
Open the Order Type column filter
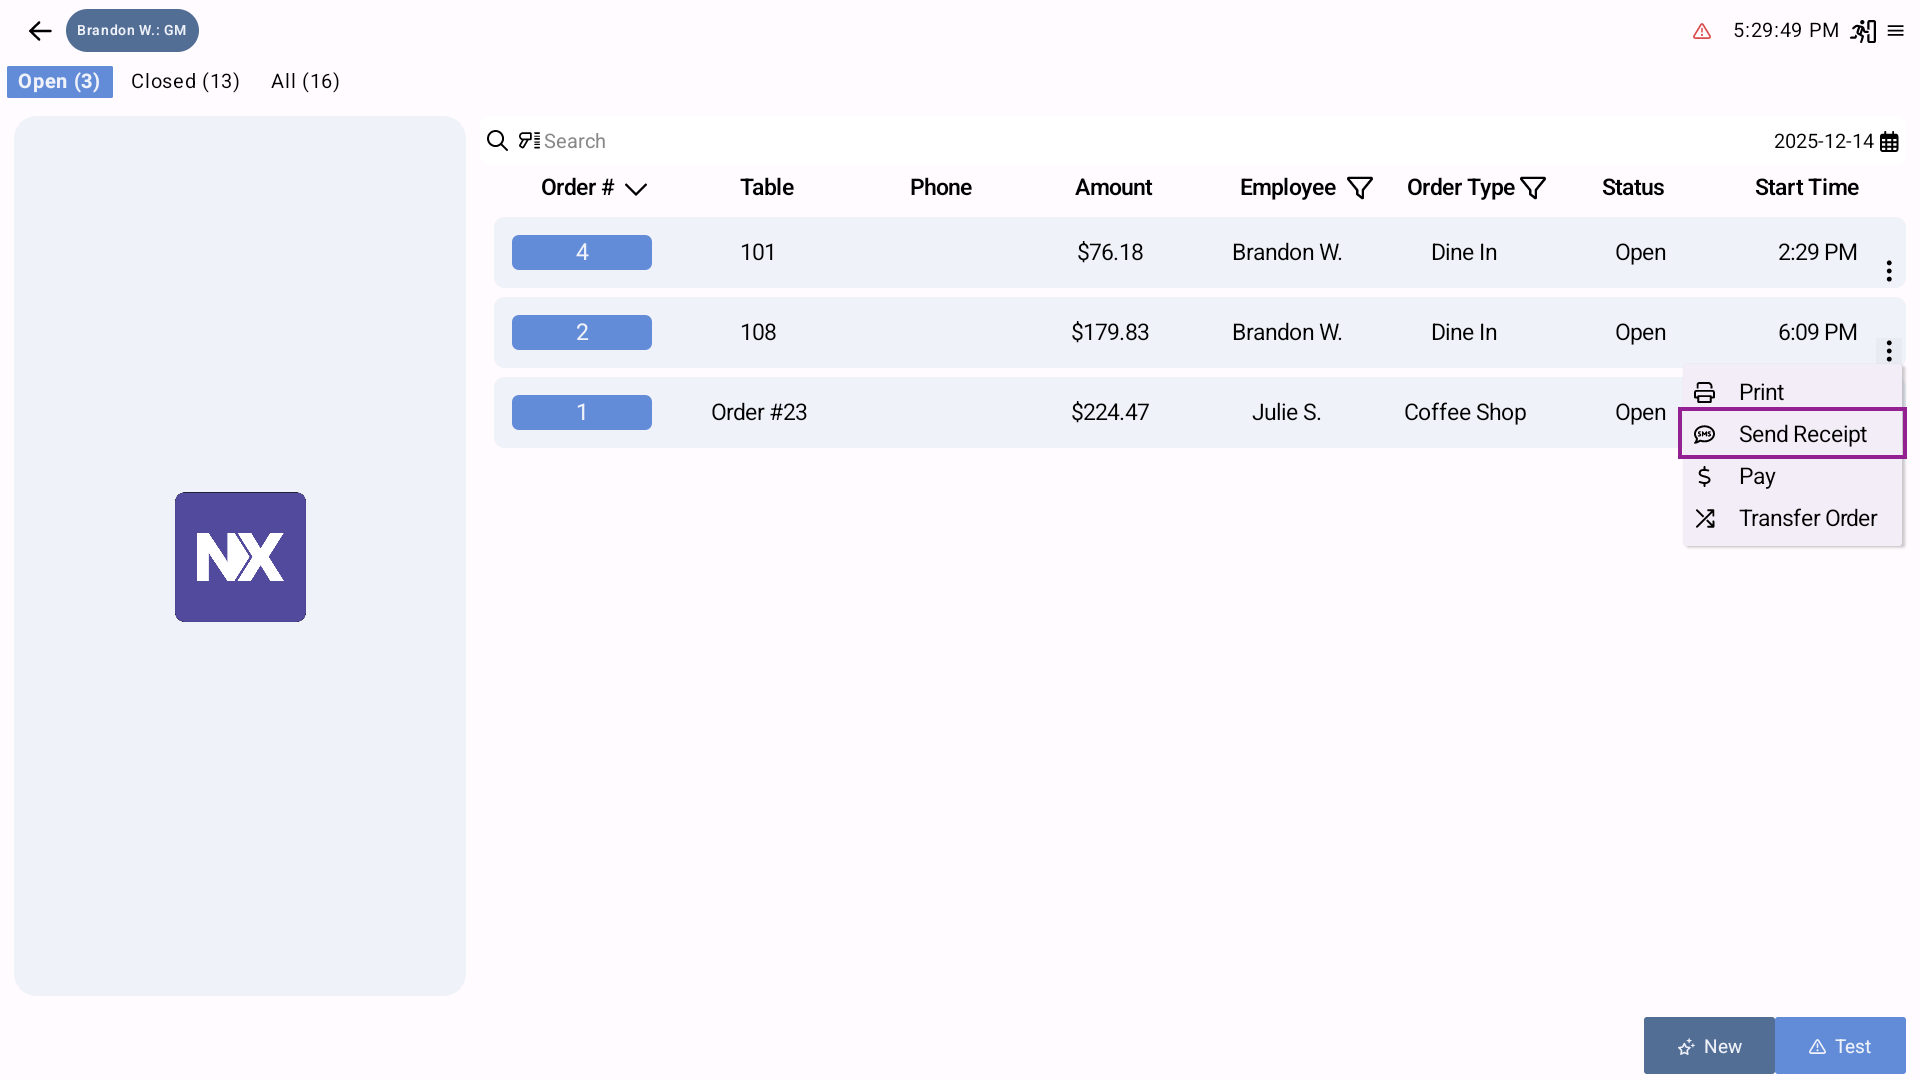[1533, 188]
